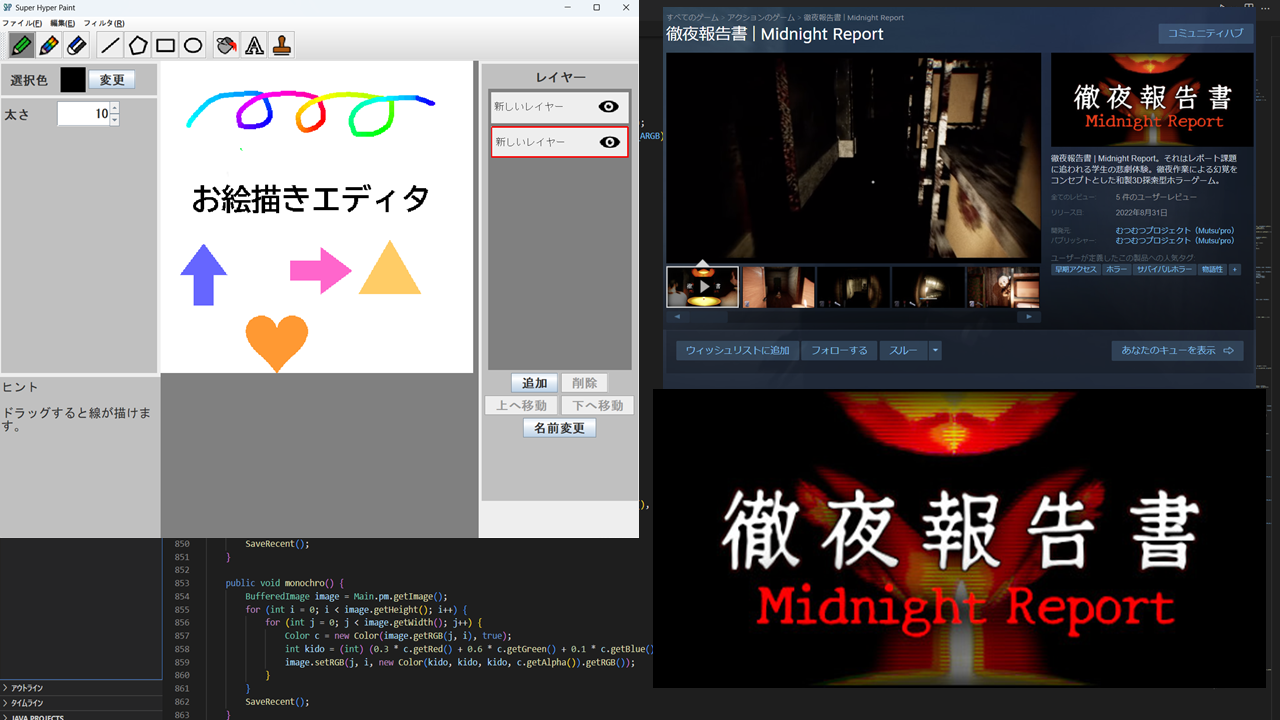The width and height of the screenshot is (1280, 720).
Task: Select second Steam screenshot thumbnail
Action: coord(778,287)
